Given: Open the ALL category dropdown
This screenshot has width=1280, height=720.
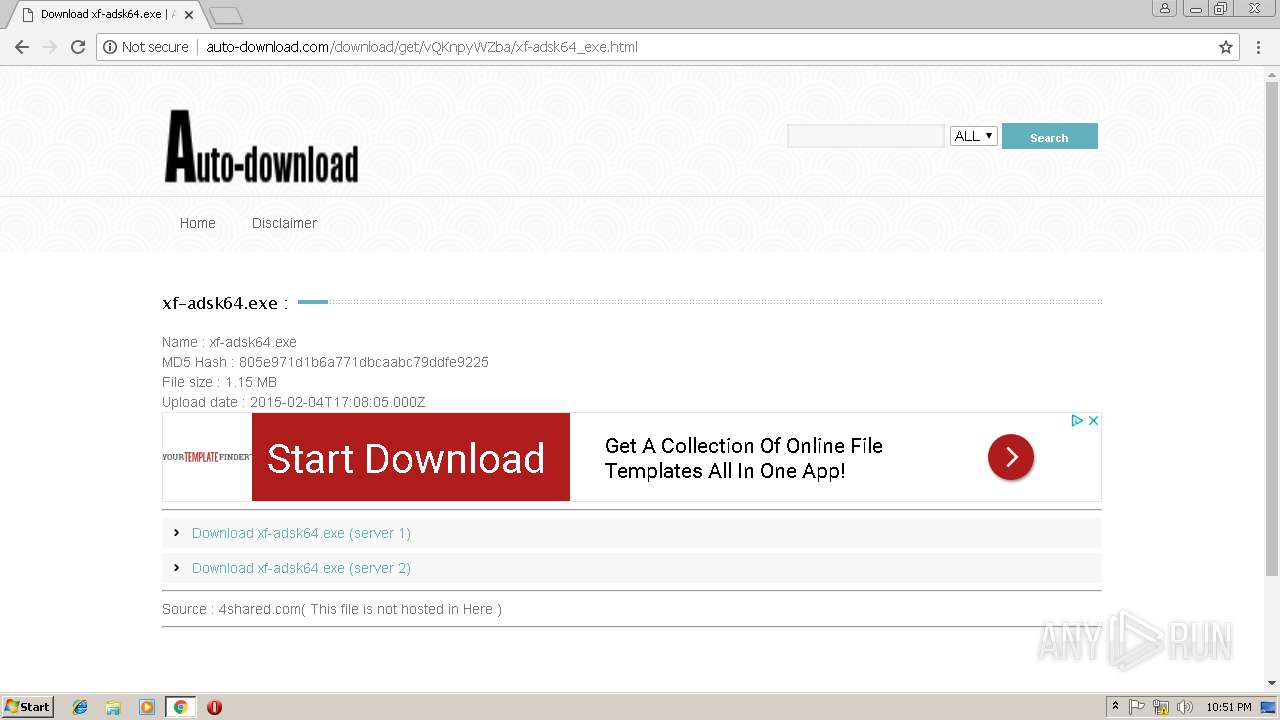Looking at the screenshot, I should click(x=974, y=136).
